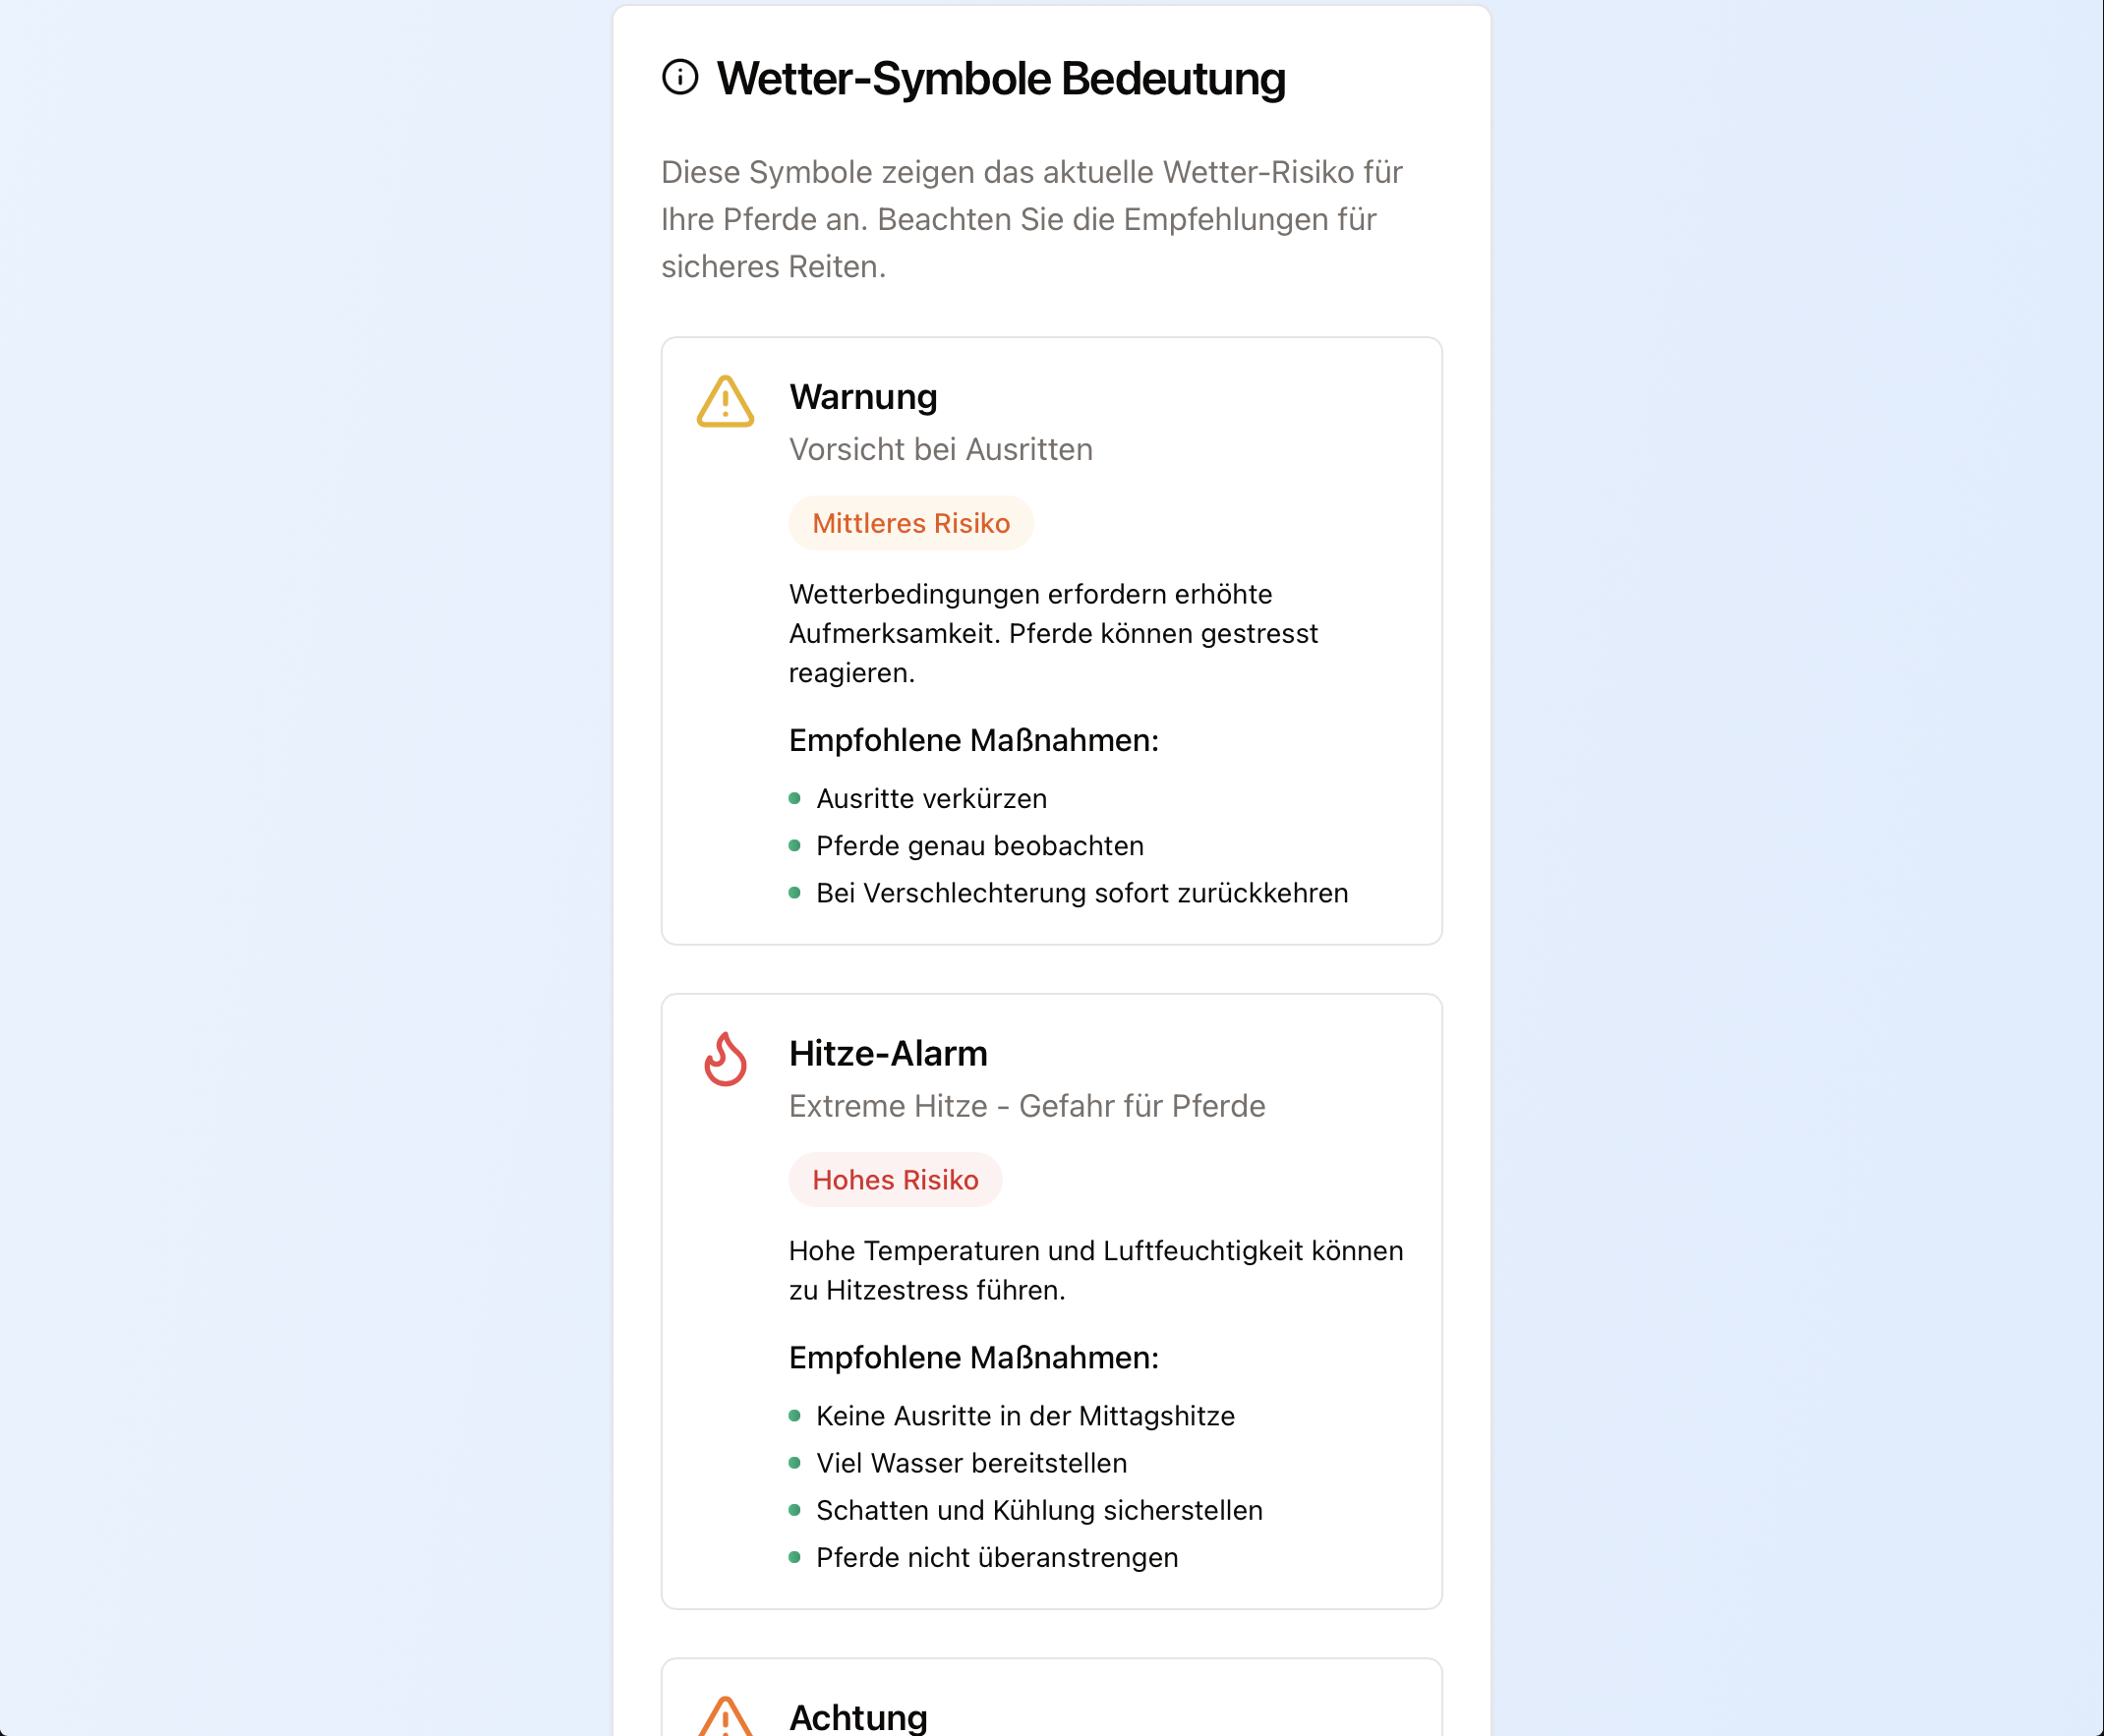
Task: Click 'Bei Verschlechterung sofort zurückkehren' recommendation
Action: pyautogui.click(x=1081, y=893)
